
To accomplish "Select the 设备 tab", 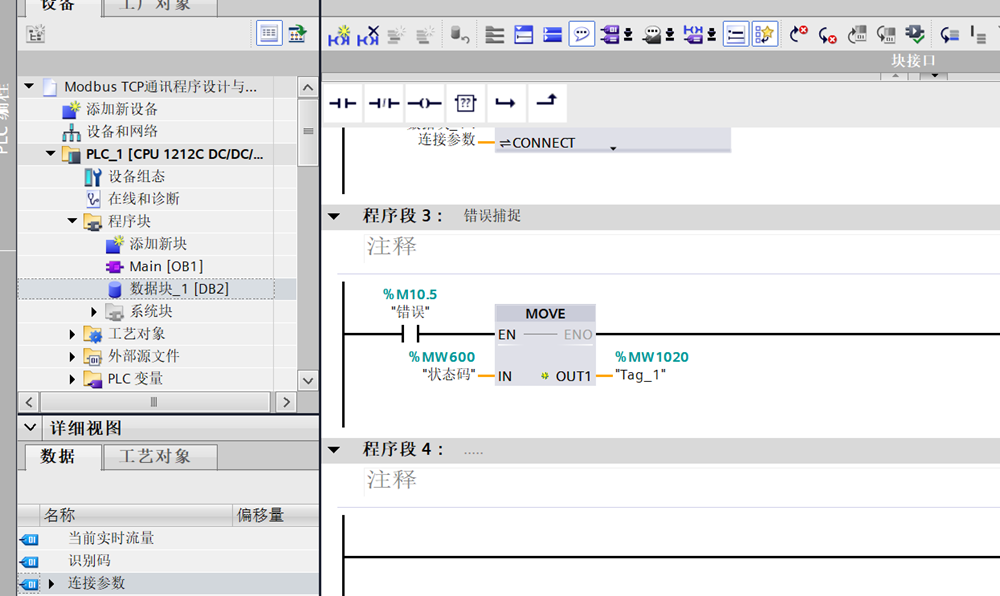I will coord(58,5).
